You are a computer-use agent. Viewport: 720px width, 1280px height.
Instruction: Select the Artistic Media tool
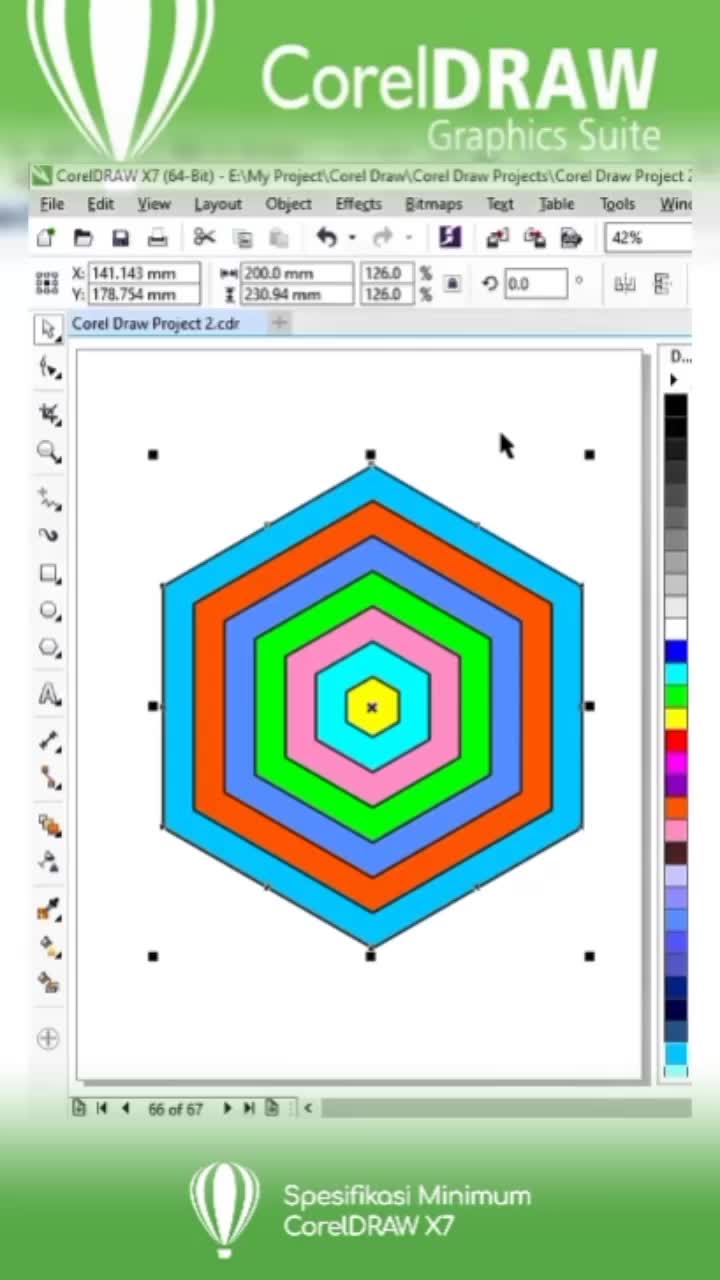[48, 535]
